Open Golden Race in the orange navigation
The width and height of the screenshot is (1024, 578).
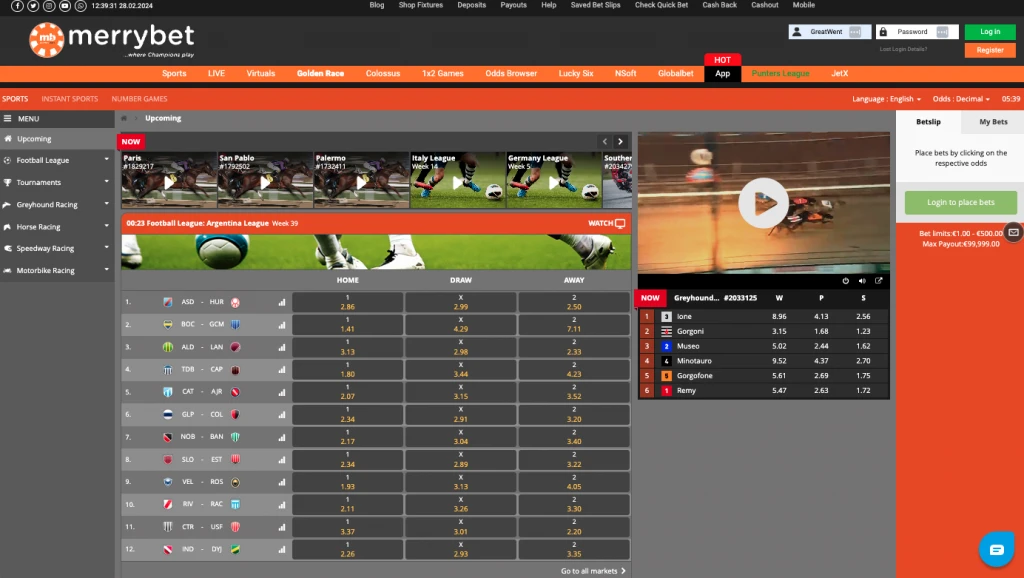320,74
